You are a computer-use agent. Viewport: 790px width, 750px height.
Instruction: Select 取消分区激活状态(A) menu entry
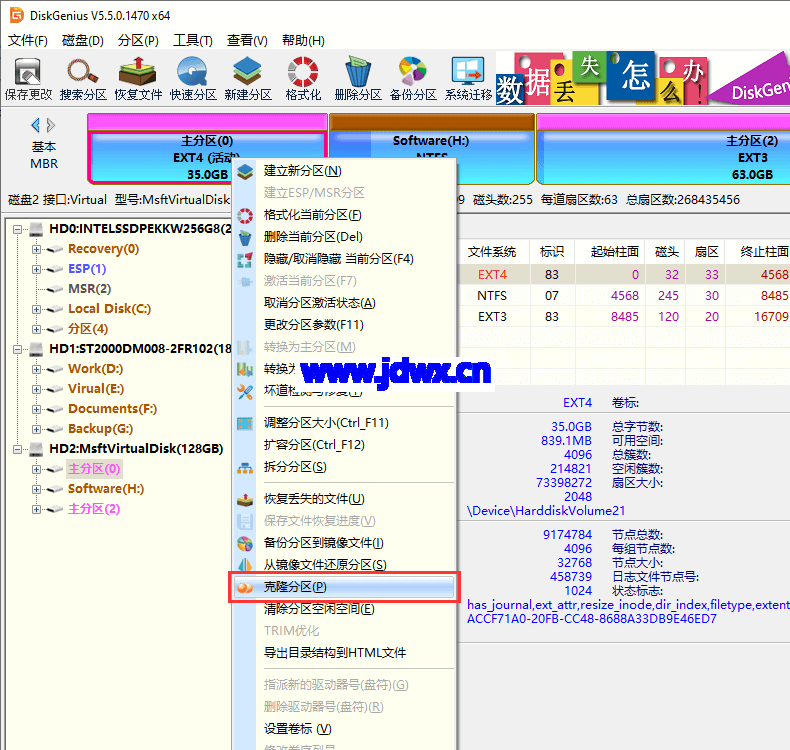pyautogui.click(x=344, y=303)
